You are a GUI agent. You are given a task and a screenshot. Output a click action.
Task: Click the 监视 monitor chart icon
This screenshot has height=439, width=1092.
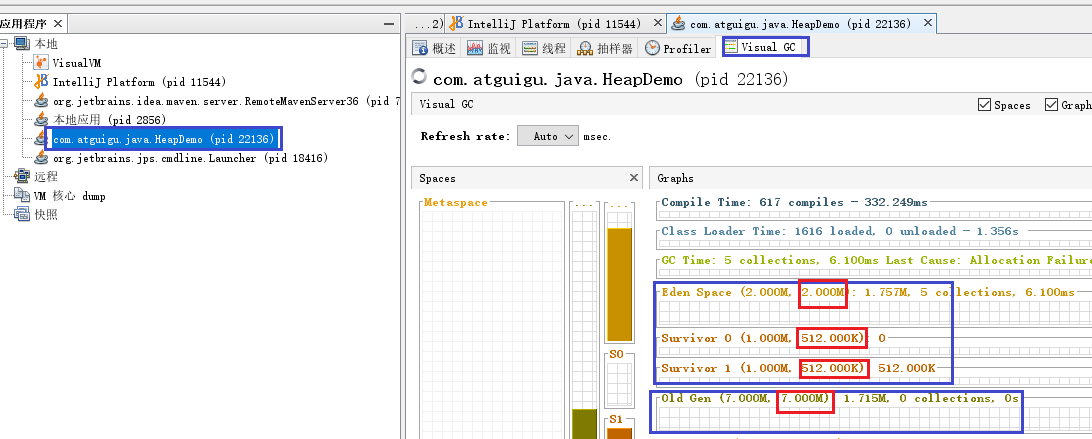coord(475,48)
